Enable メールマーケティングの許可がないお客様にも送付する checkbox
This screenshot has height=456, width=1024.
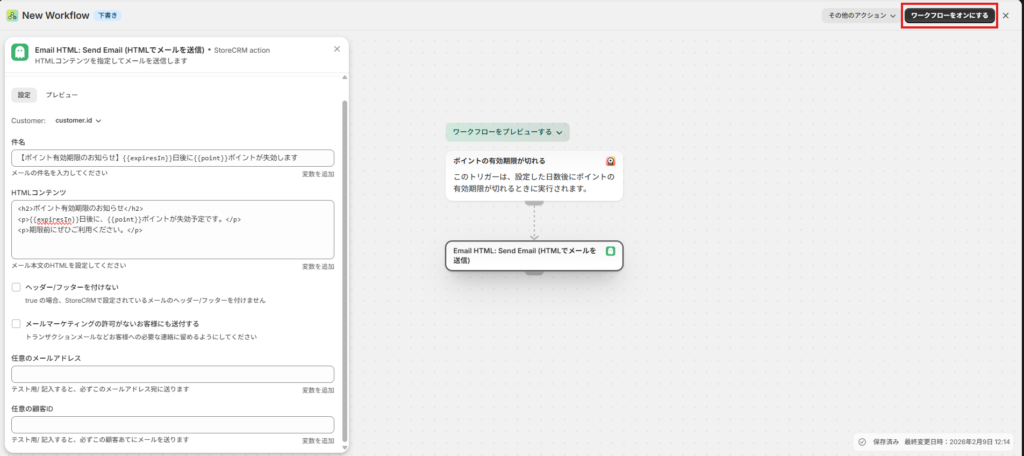tap(16, 324)
